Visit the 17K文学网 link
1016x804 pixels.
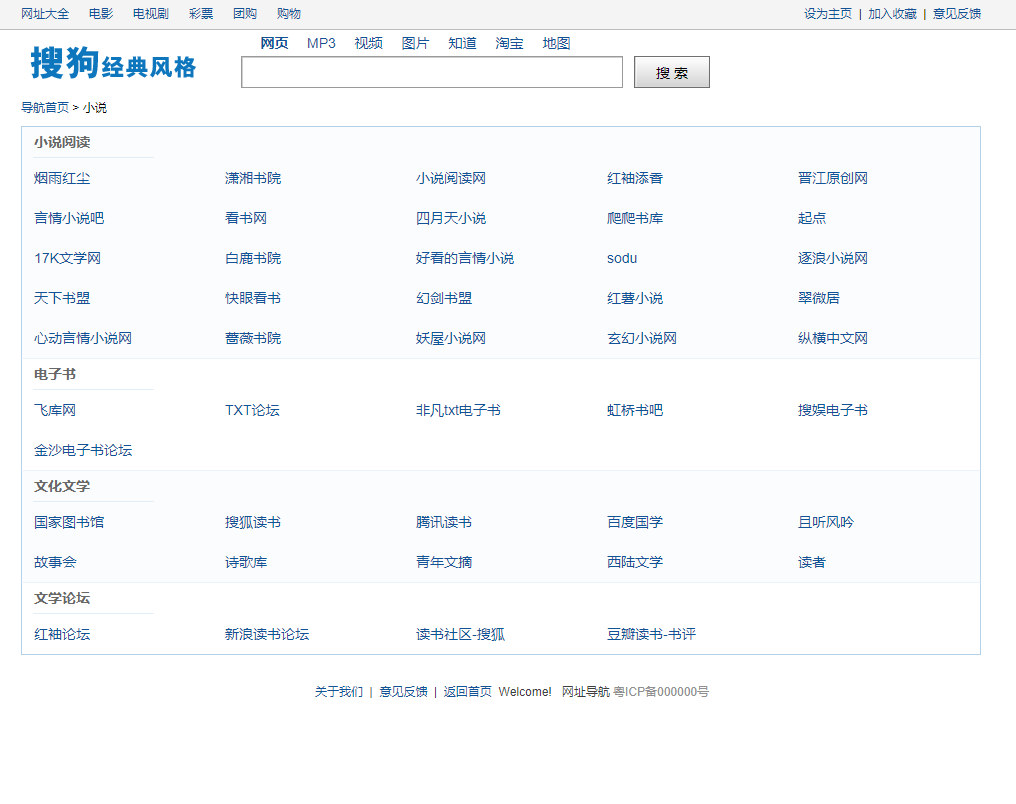pyautogui.click(x=67, y=258)
